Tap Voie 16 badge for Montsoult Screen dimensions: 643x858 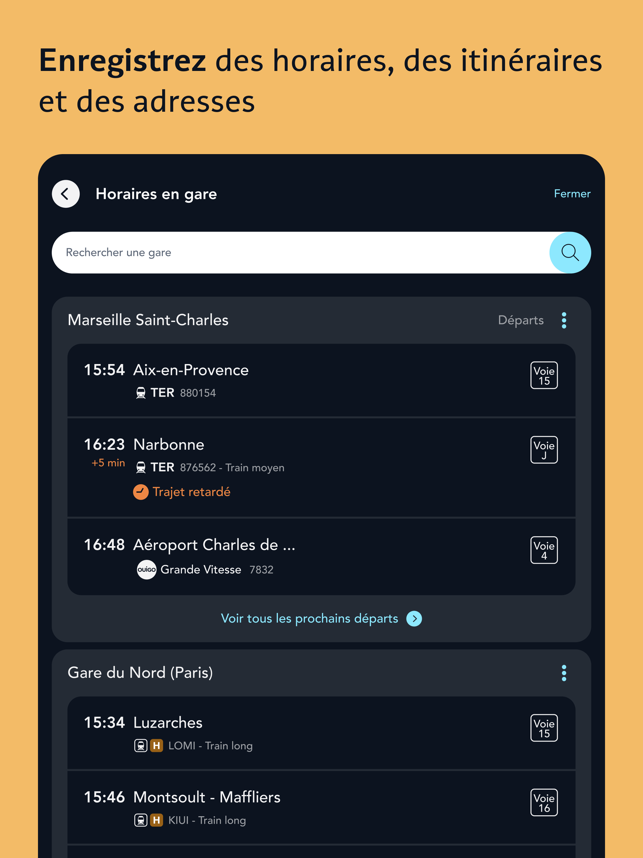pyautogui.click(x=544, y=803)
